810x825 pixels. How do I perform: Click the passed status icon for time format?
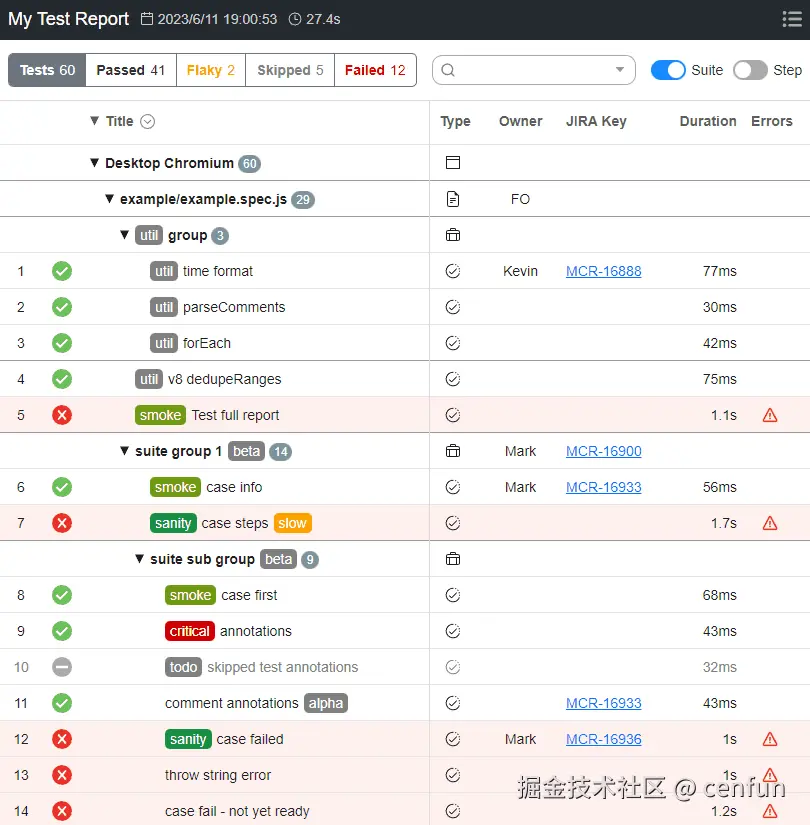click(x=62, y=271)
